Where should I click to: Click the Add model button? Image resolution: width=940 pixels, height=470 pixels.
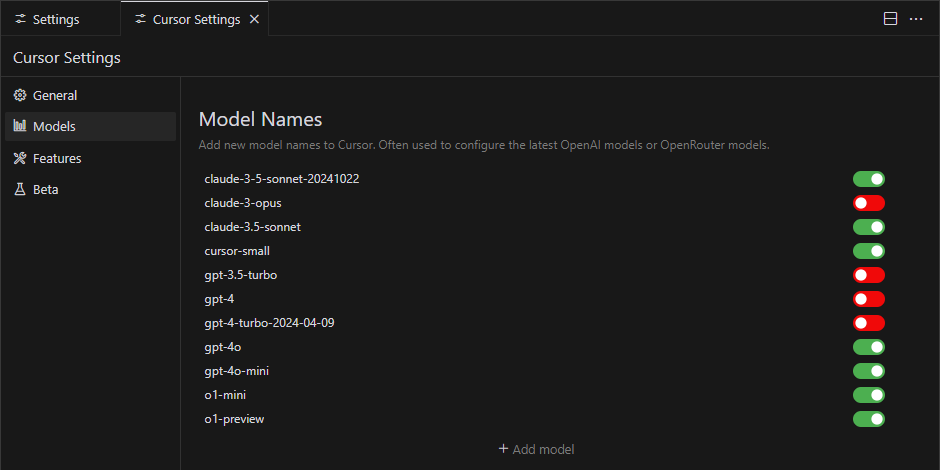(537, 449)
